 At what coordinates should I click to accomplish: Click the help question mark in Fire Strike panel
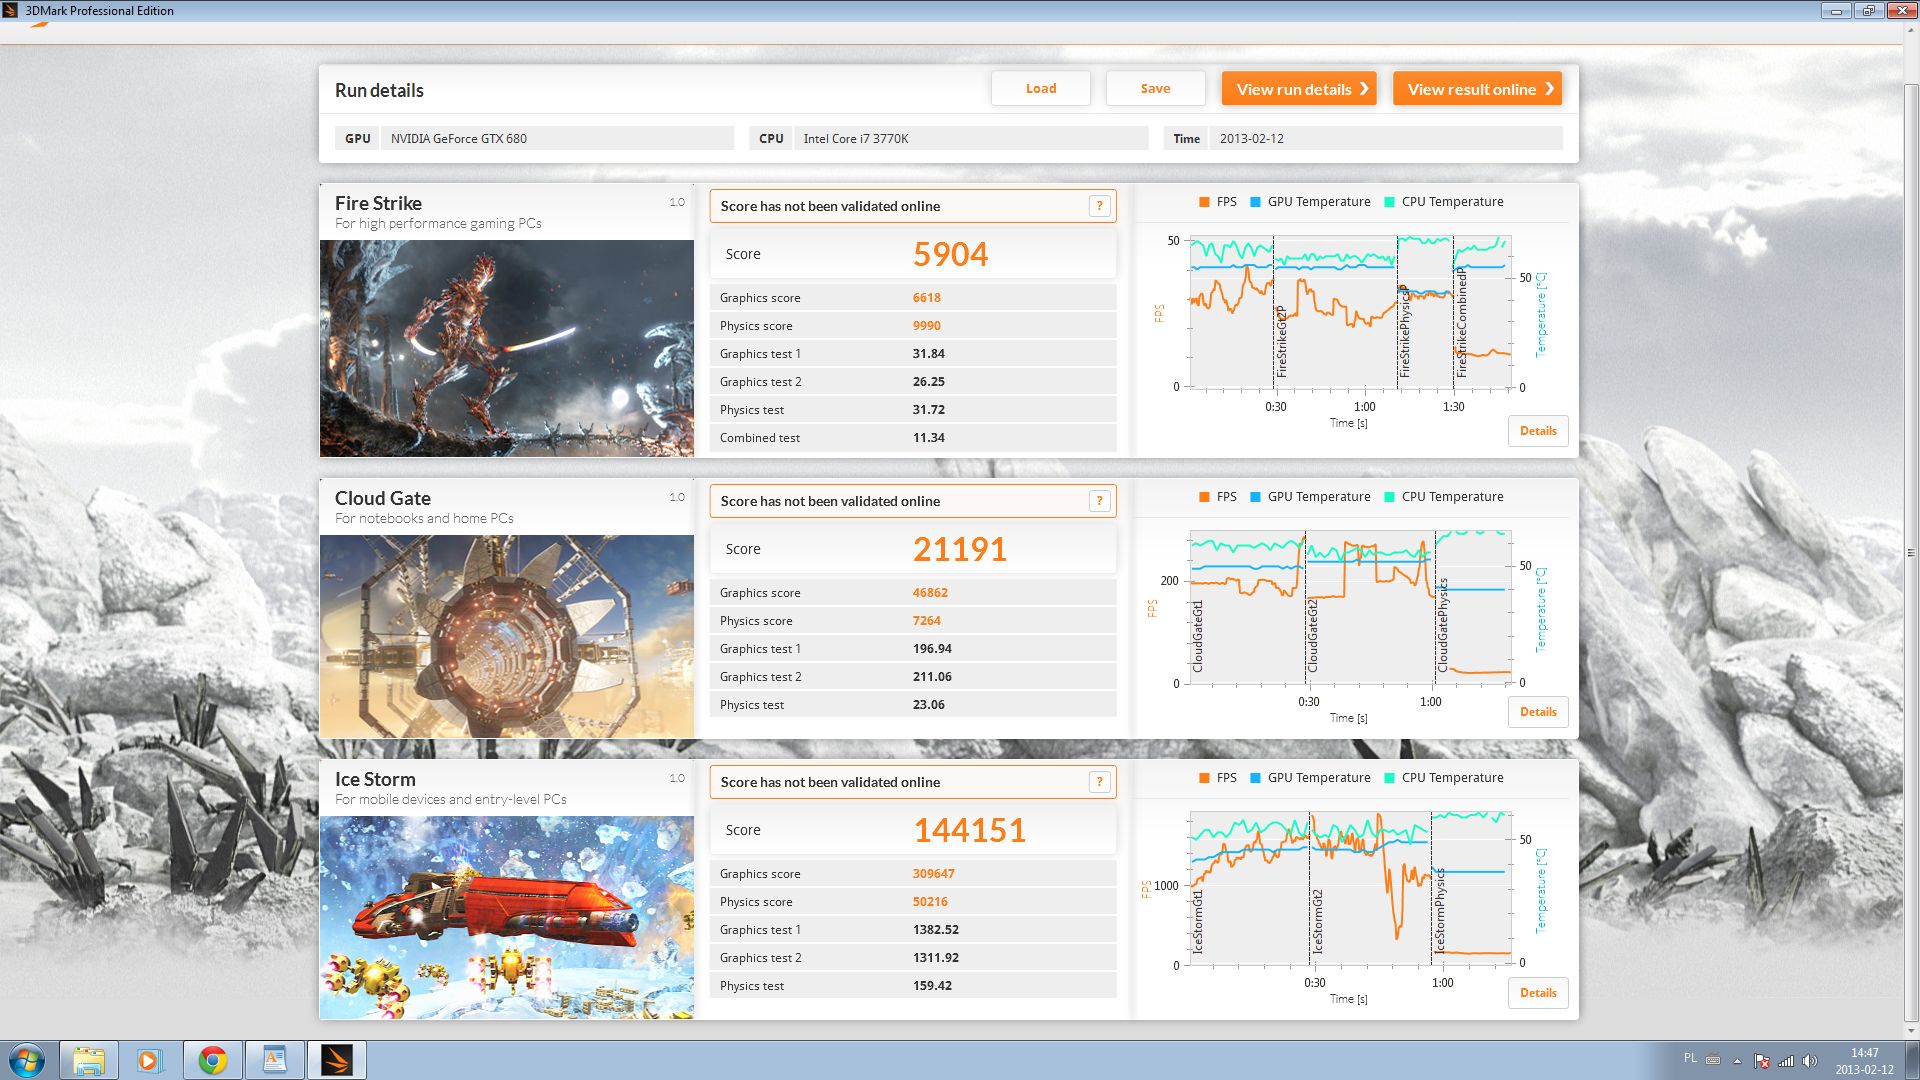pos(1099,206)
